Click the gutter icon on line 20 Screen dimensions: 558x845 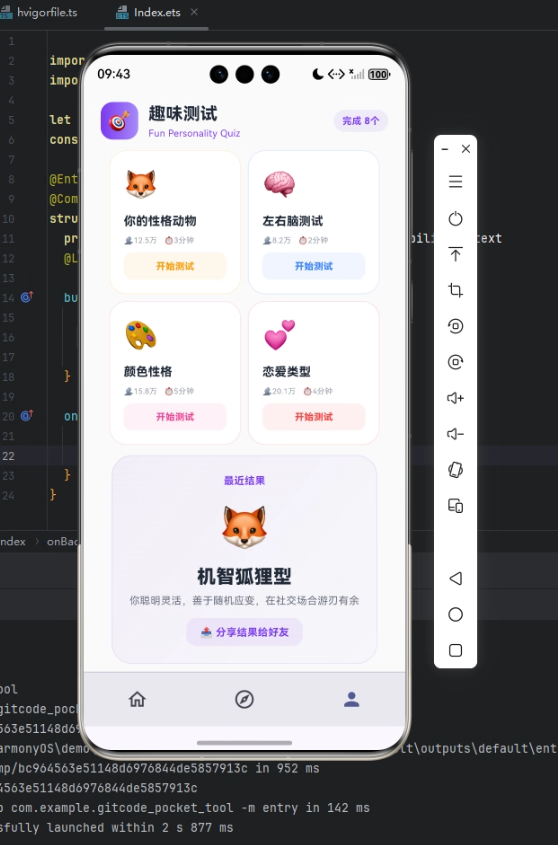(27, 415)
